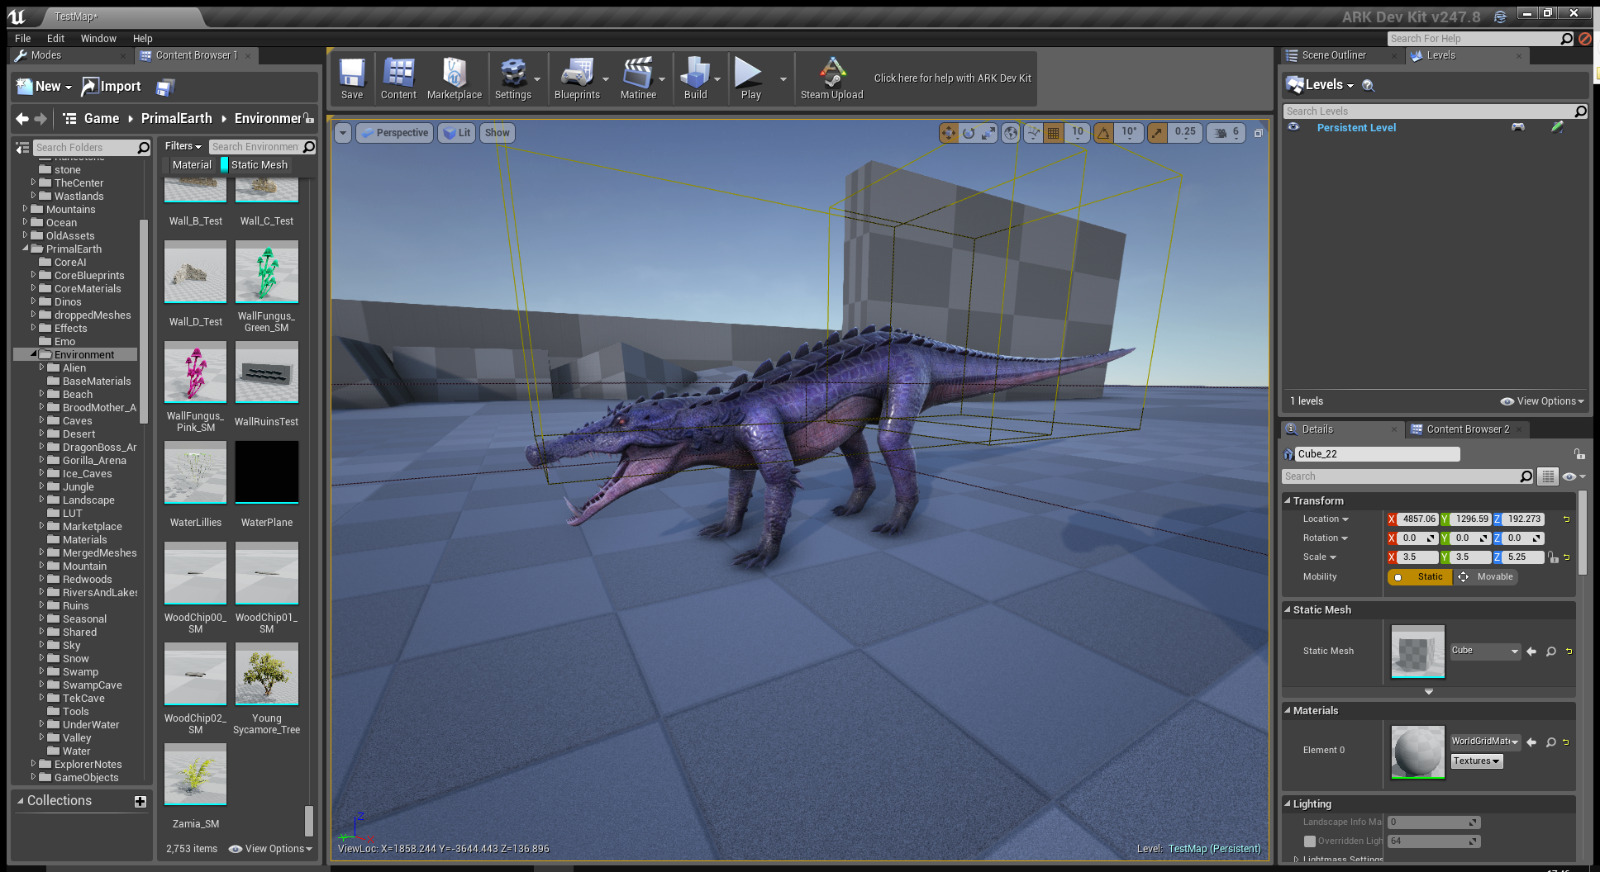
Task: Click the Build toolbar icon
Action: pos(695,79)
